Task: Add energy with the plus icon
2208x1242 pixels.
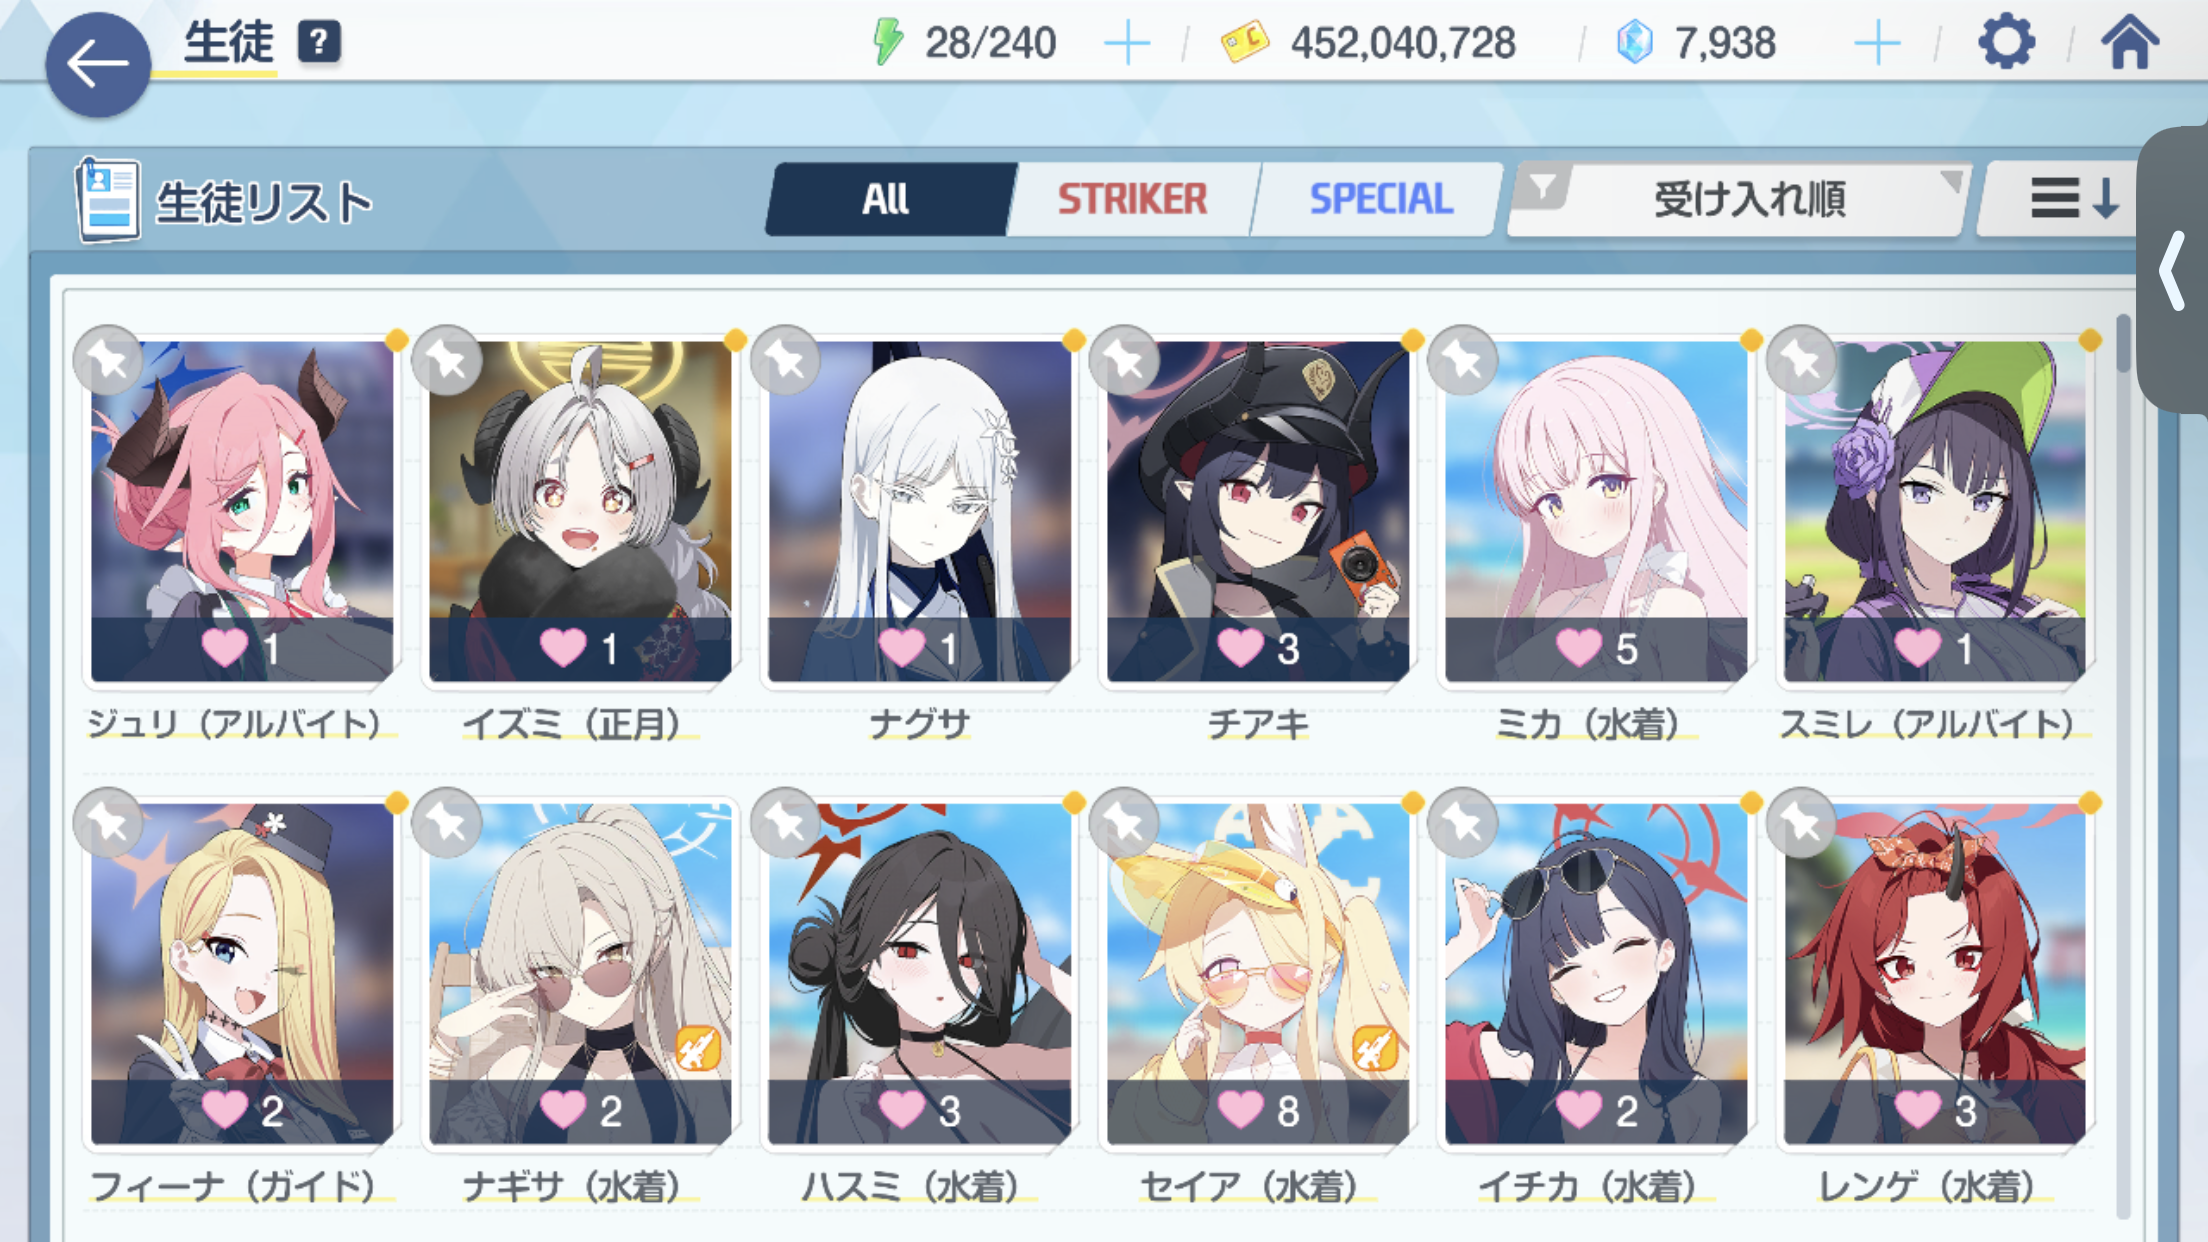Action: point(1127,43)
